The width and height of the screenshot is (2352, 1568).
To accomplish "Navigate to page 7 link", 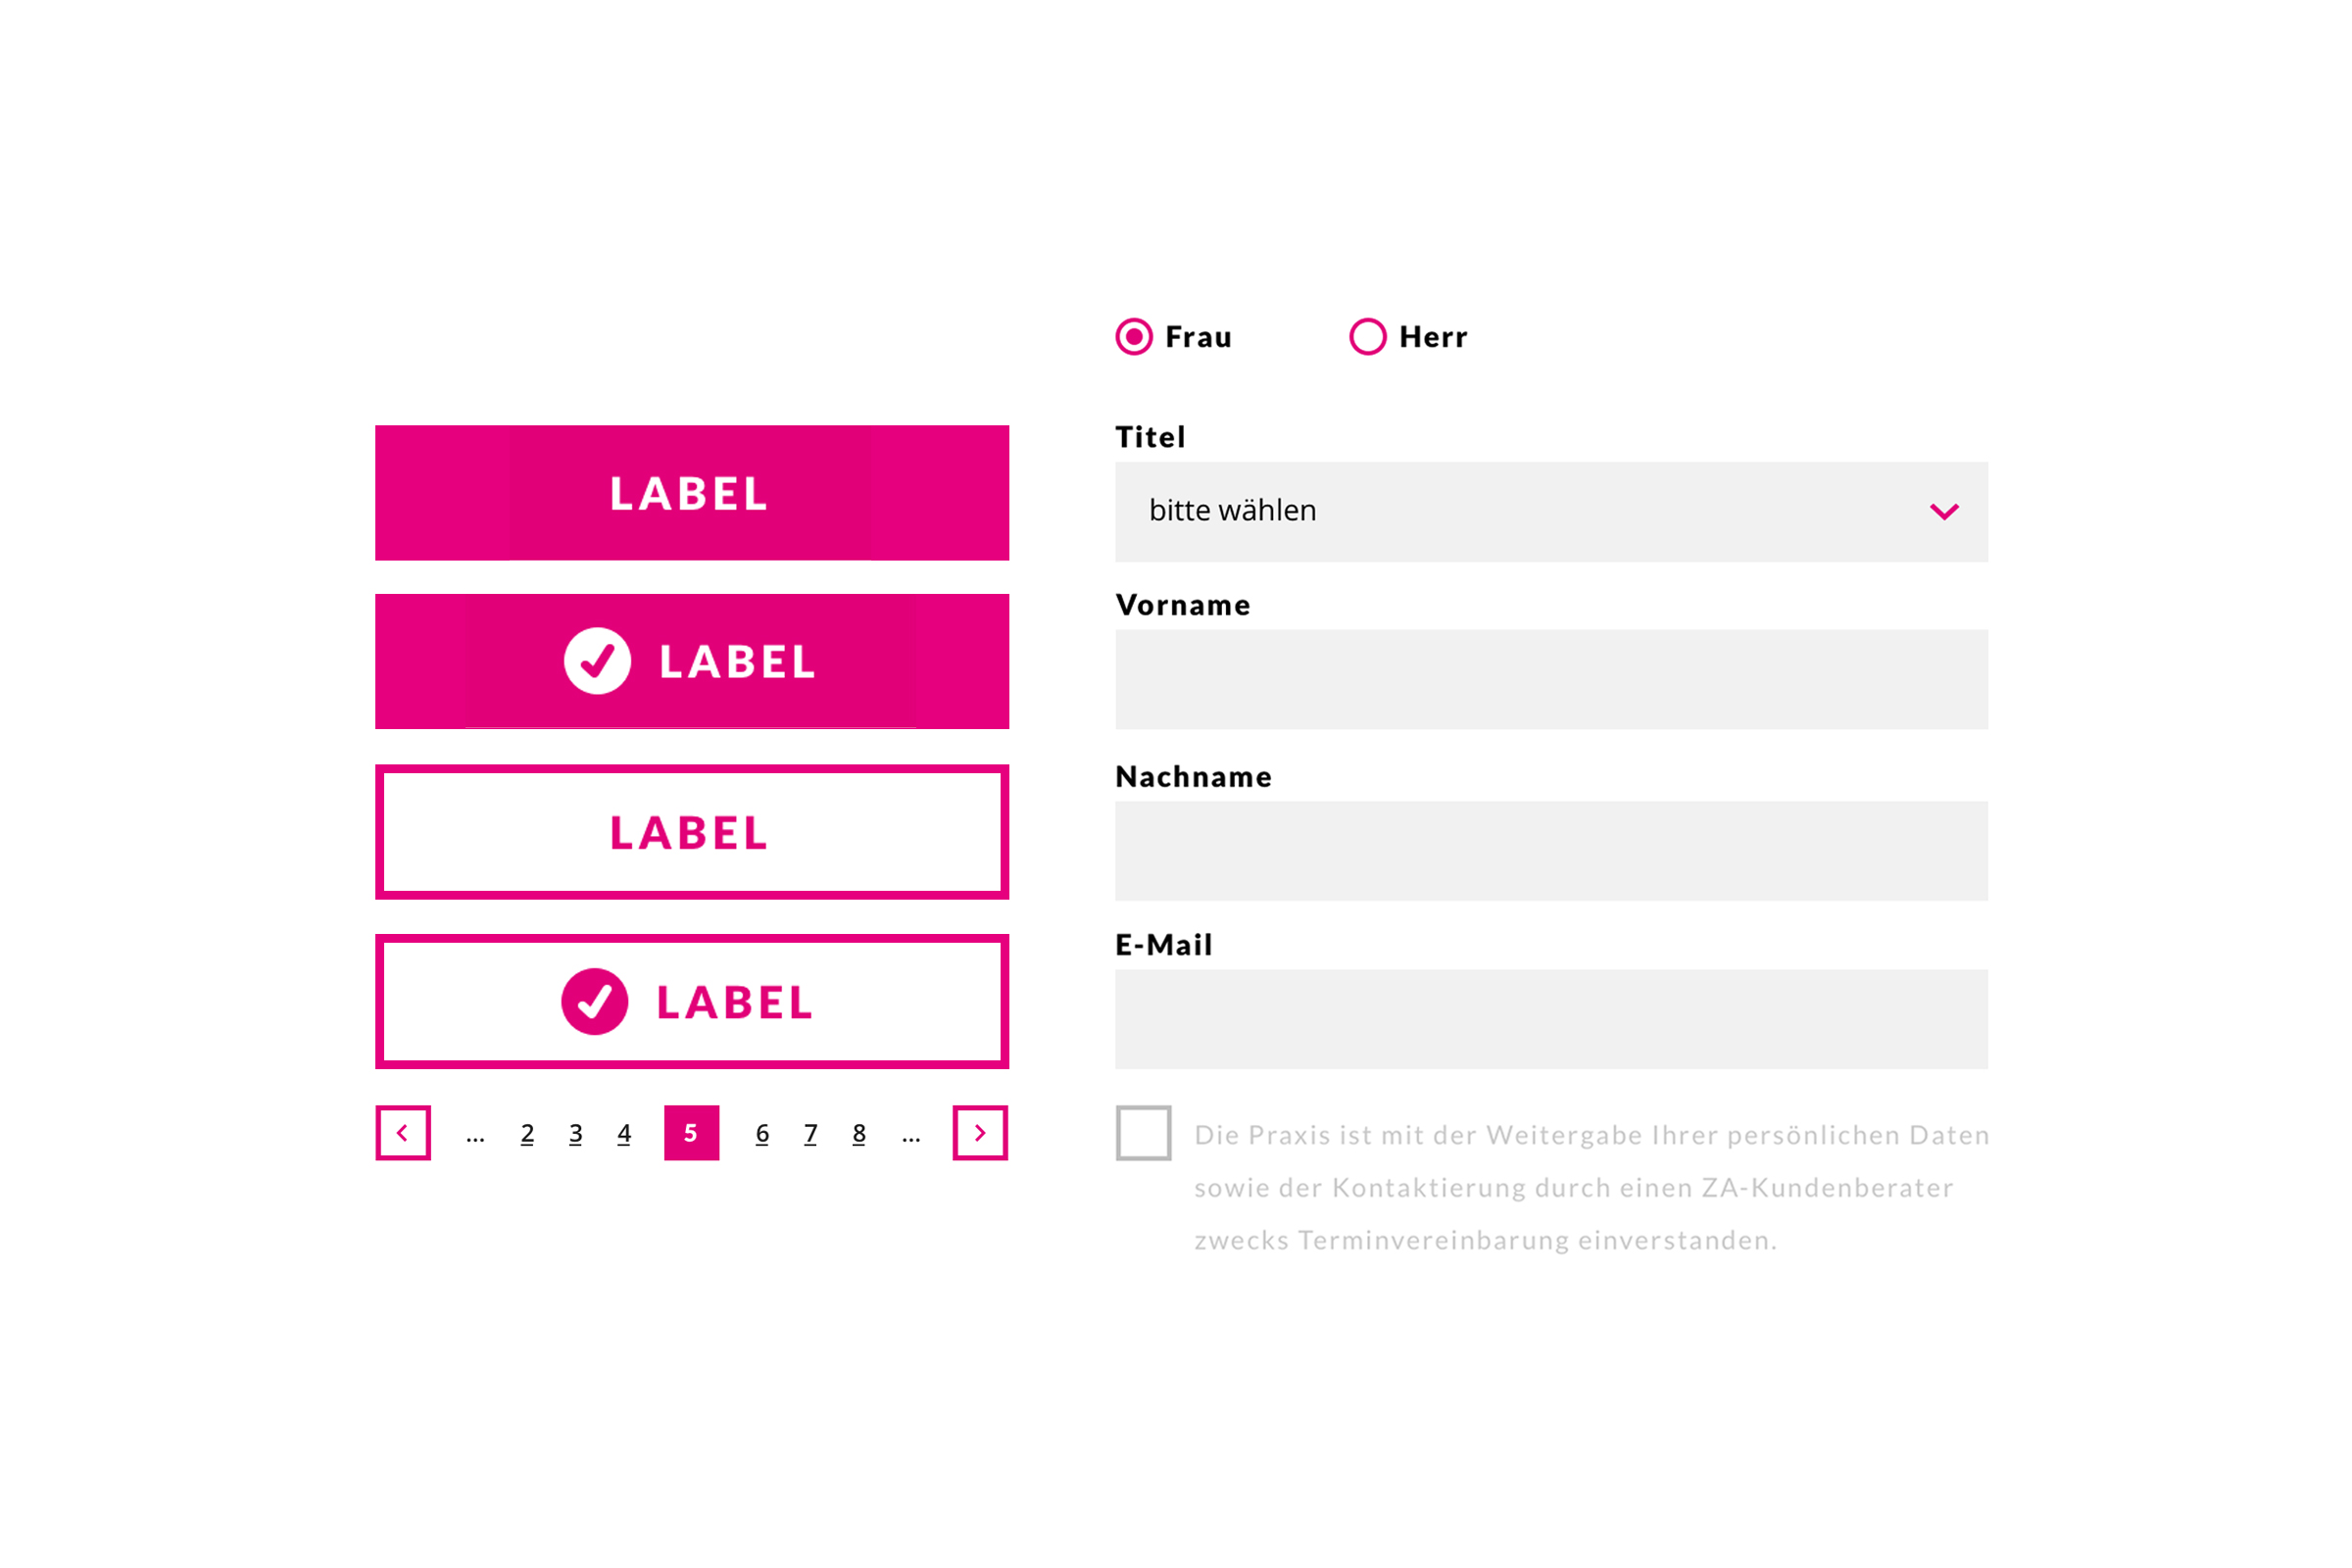I will [811, 1133].
